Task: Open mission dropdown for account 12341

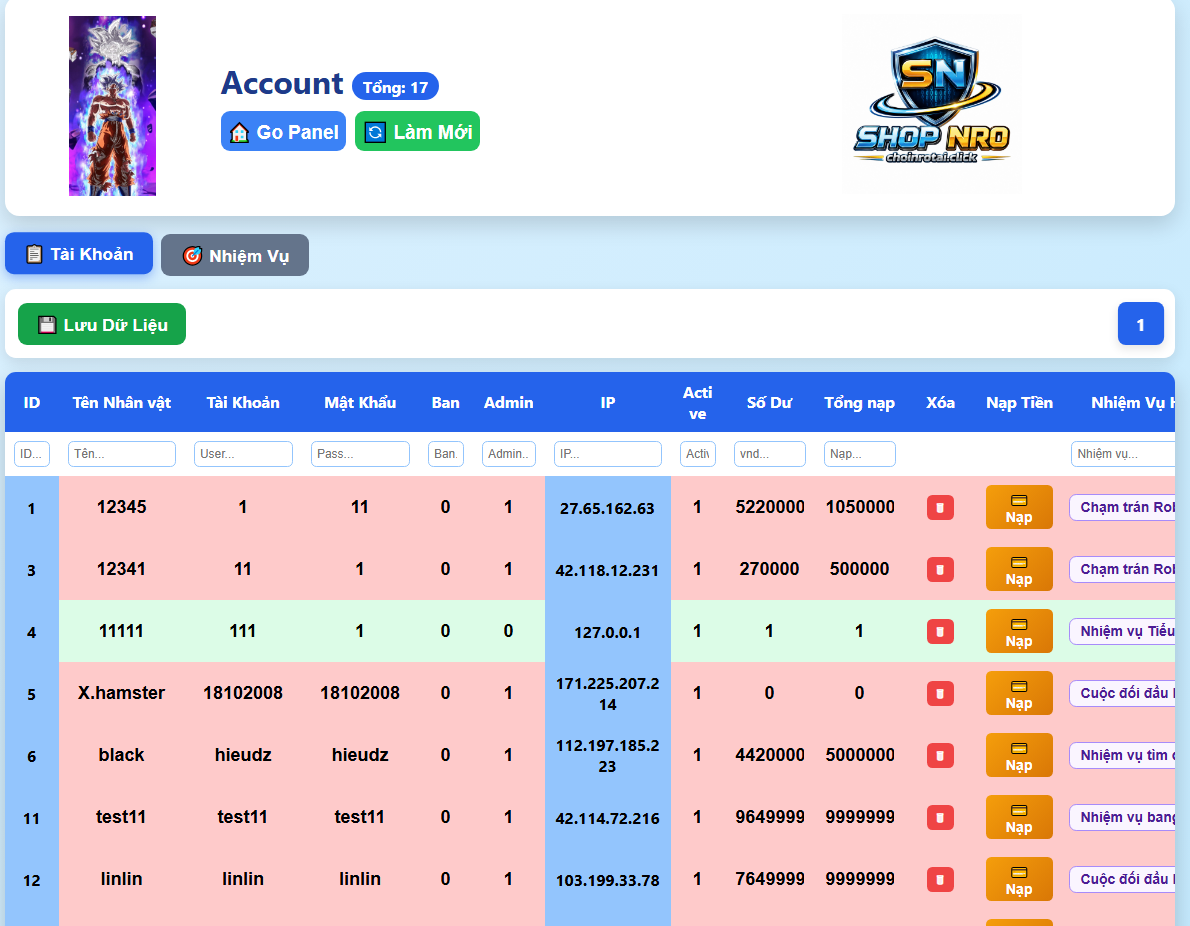Action: 1122,569
